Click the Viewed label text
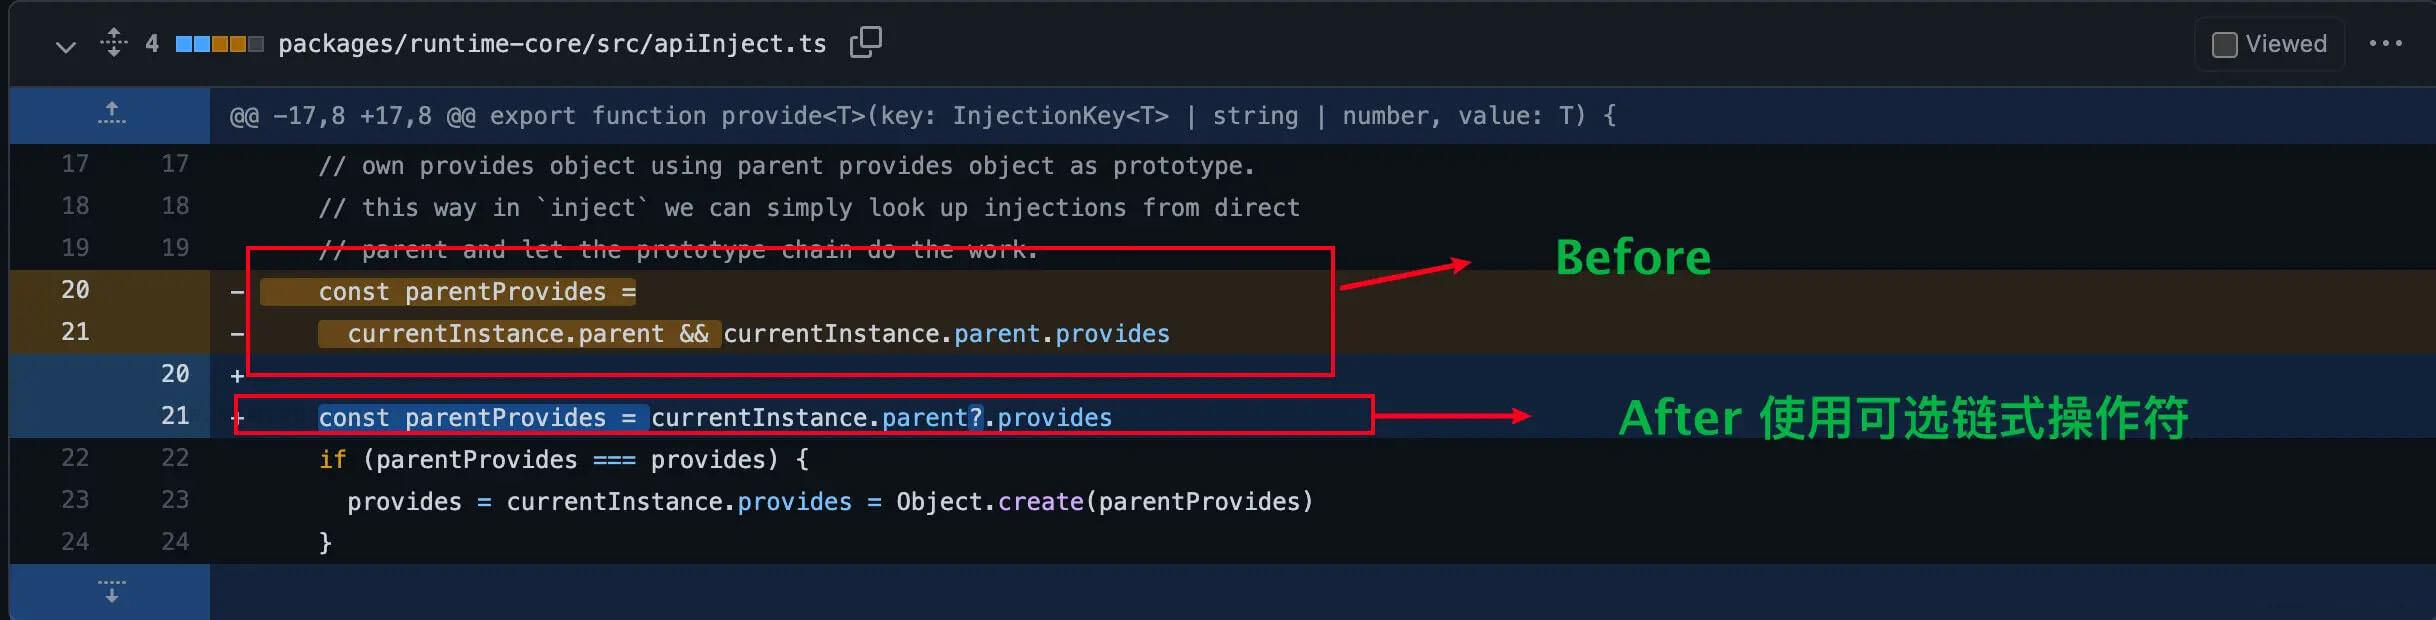The image size is (2436, 620). pos(2286,44)
